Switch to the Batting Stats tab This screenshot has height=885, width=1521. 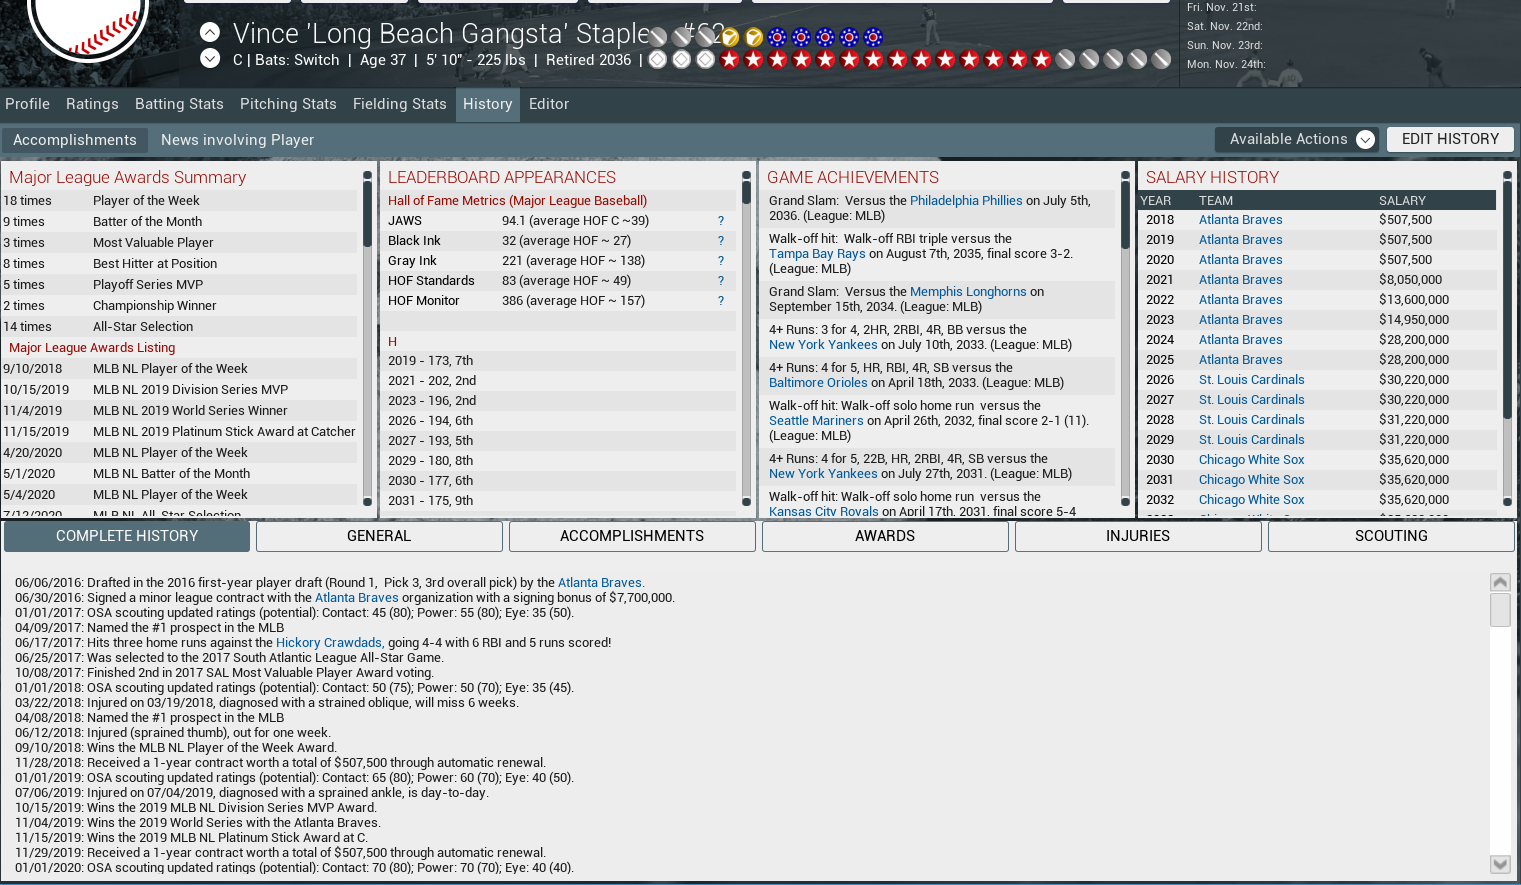click(179, 104)
